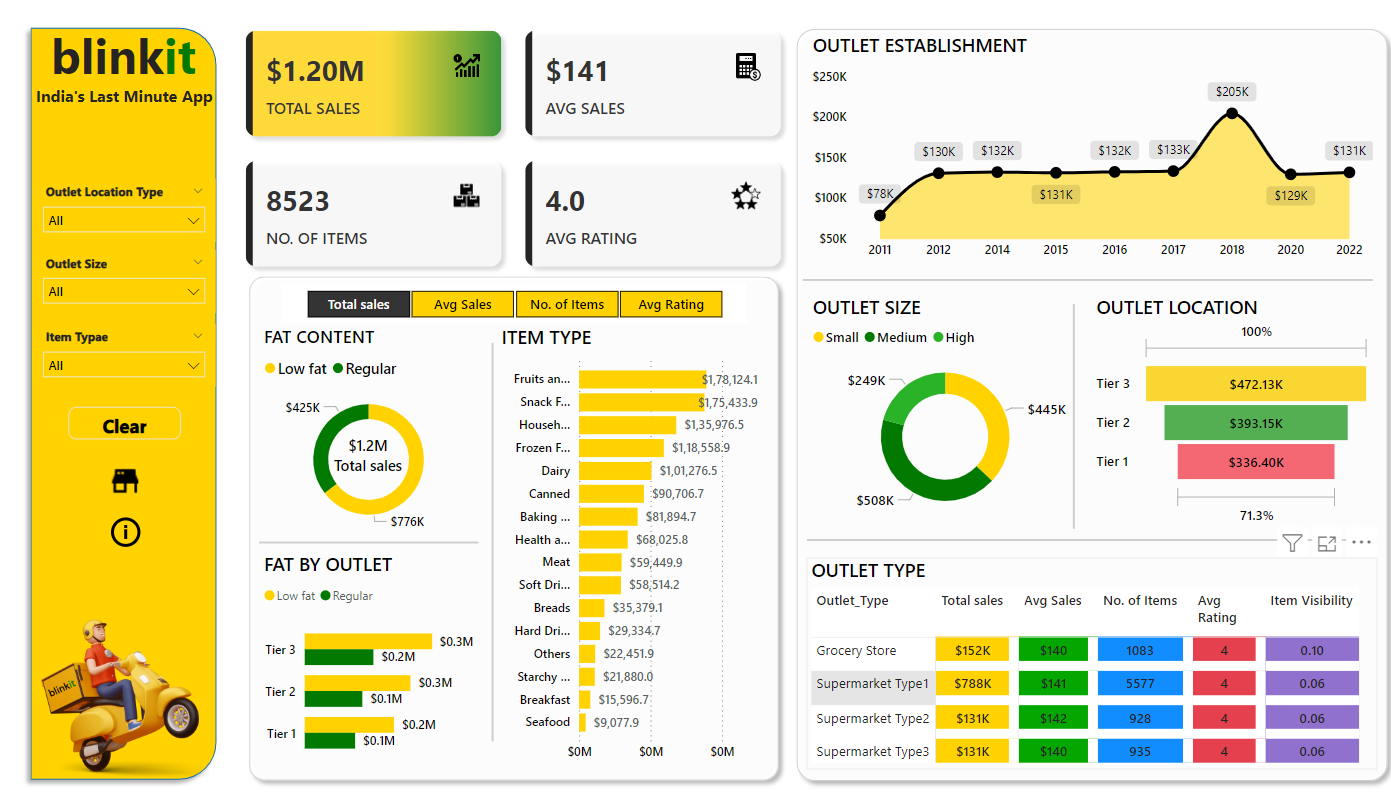Sort by Avg Sales column header
1391x795 pixels.
(x=1053, y=601)
